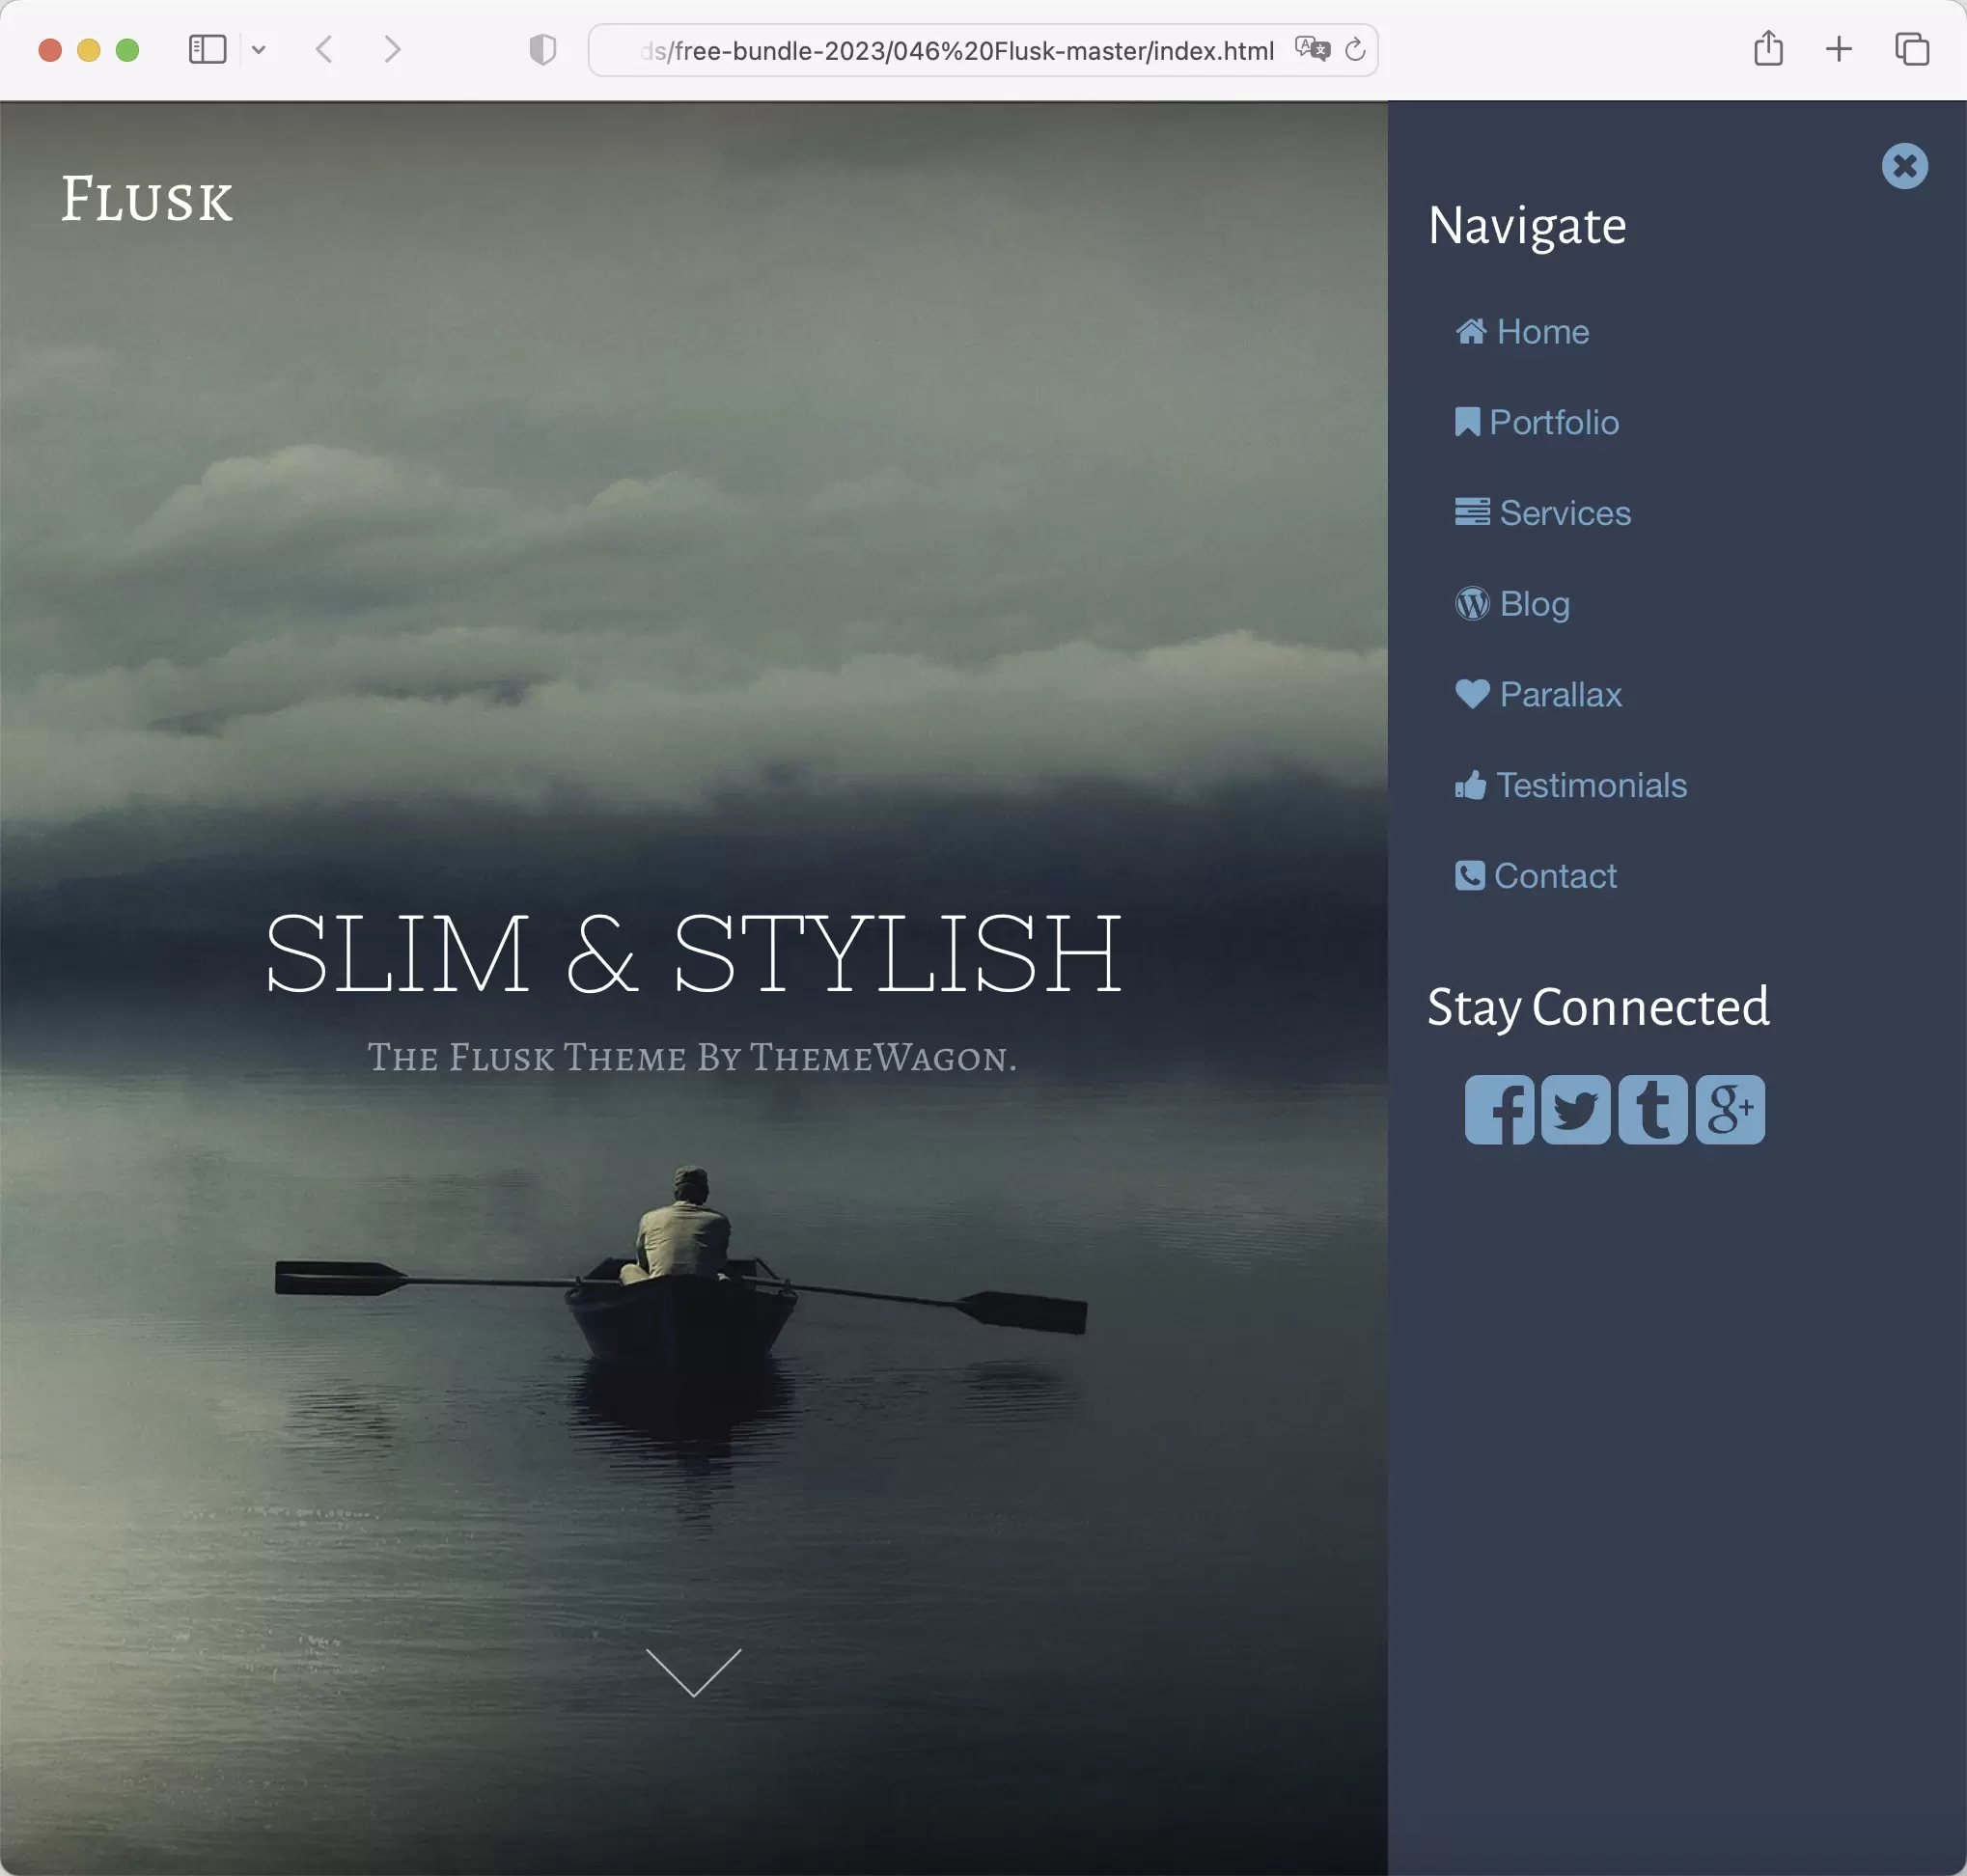Click the Twitter social icon
This screenshot has height=1876, width=1967.
(x=1575, y=1109)
